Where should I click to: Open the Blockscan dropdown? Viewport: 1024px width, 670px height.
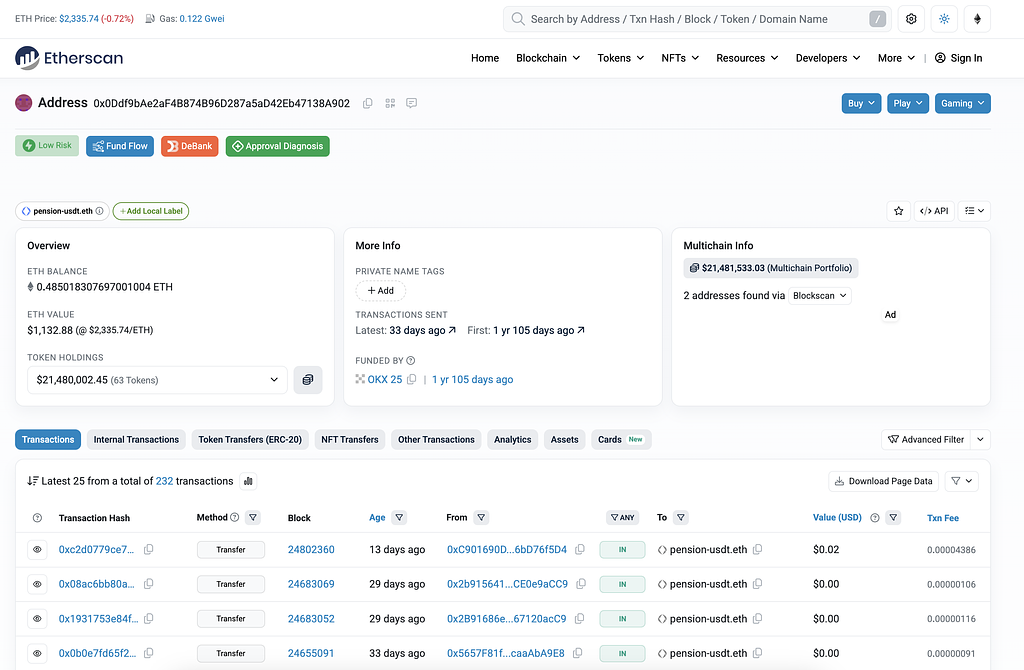point(820,296)
